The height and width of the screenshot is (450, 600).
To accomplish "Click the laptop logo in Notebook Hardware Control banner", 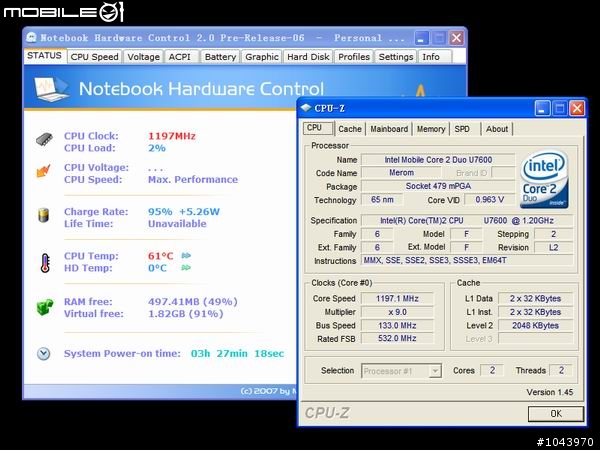I will click(51, 89).
